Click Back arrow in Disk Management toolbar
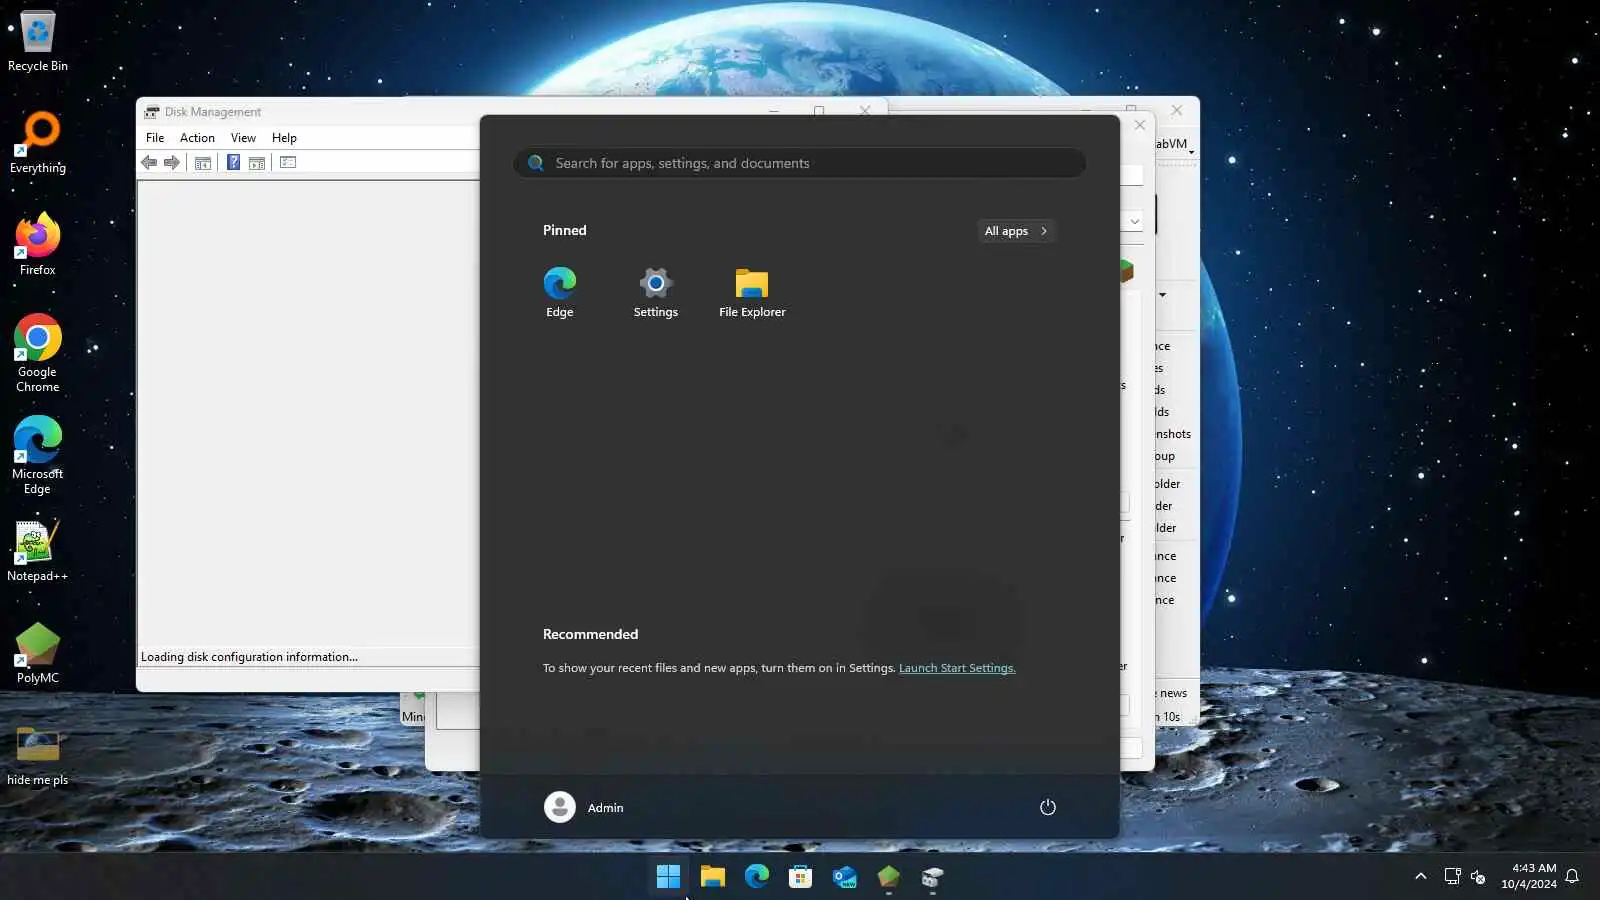 (149, 163)
